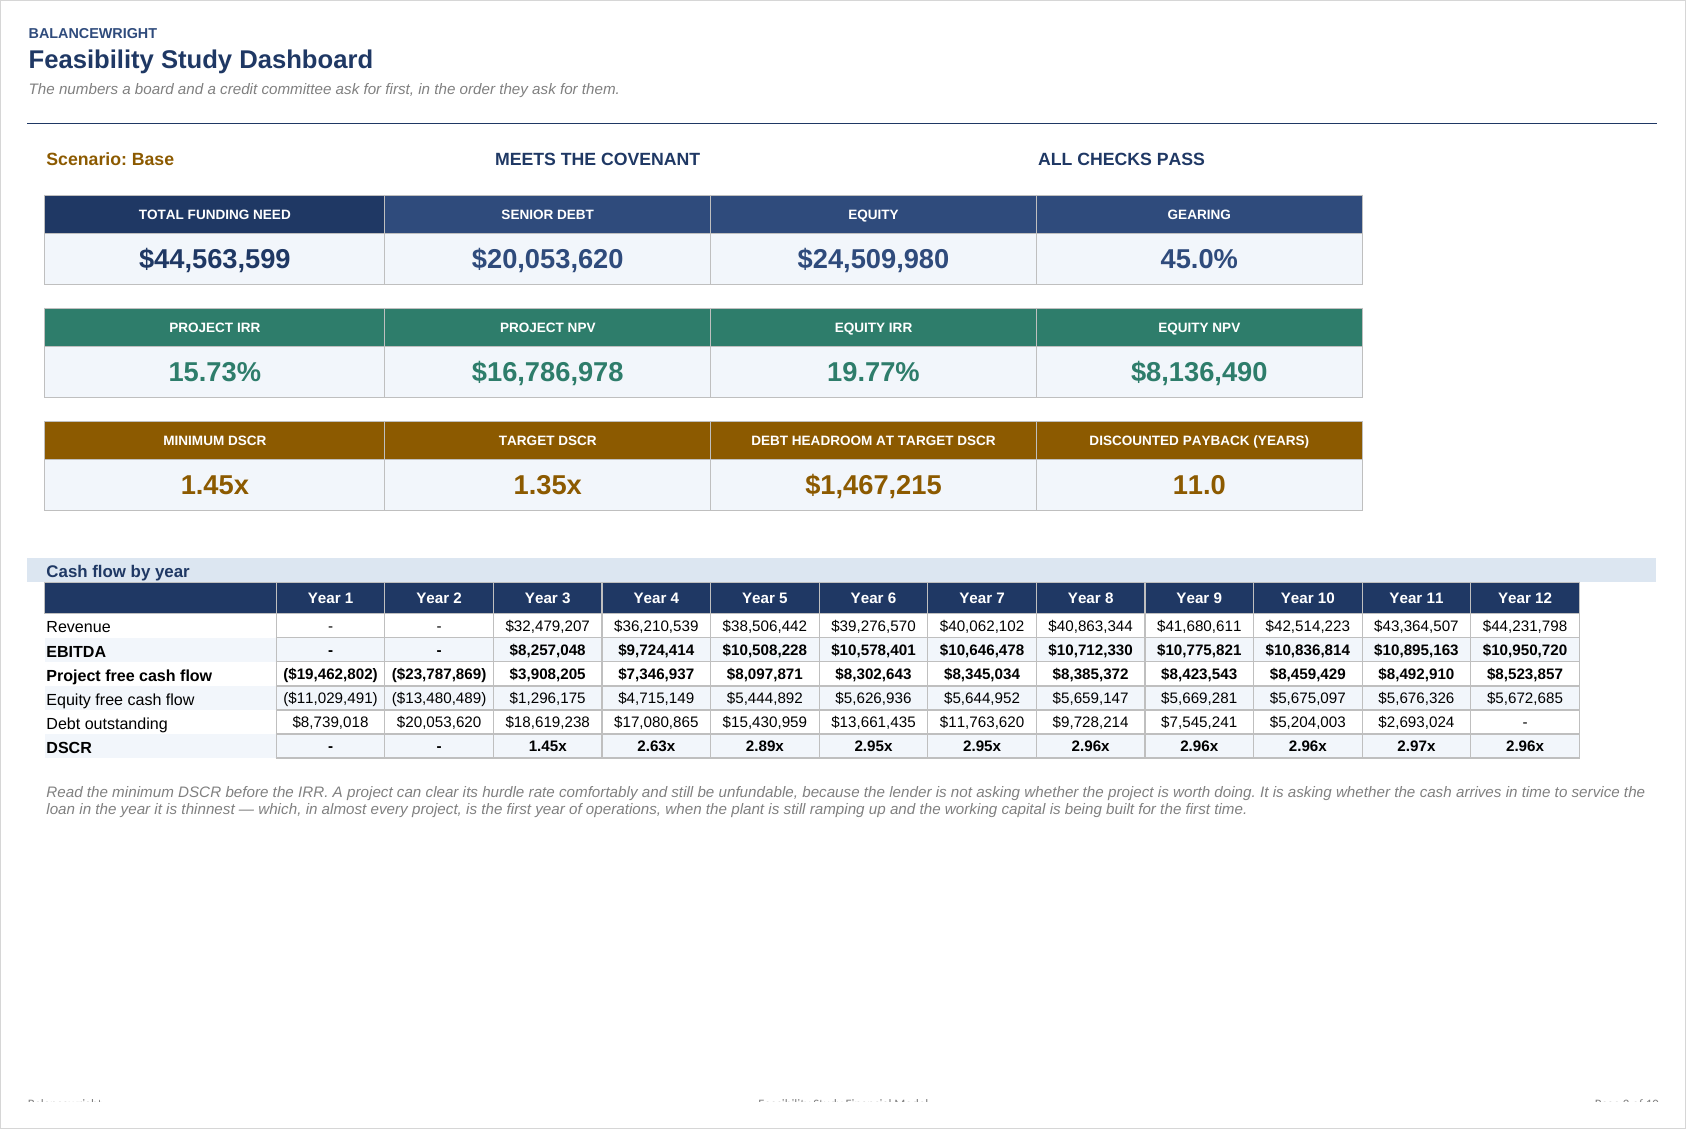Select the Project NPV header
1686x1129 pixels.
tap(547, 328)
